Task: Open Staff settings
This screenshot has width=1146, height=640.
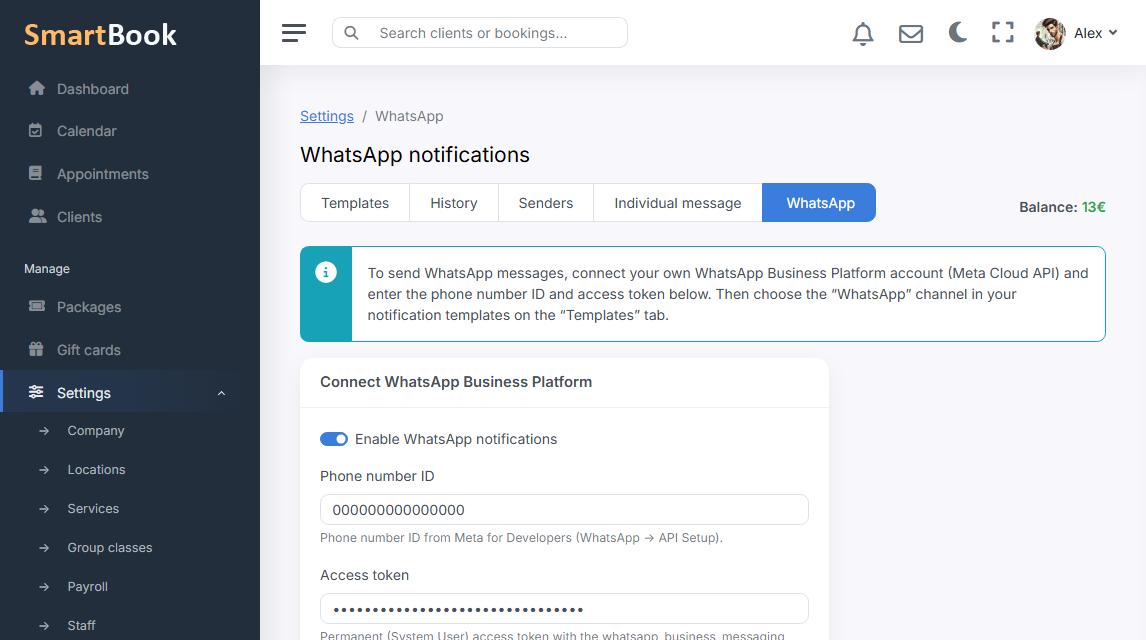Action: (x=81, y=625)
